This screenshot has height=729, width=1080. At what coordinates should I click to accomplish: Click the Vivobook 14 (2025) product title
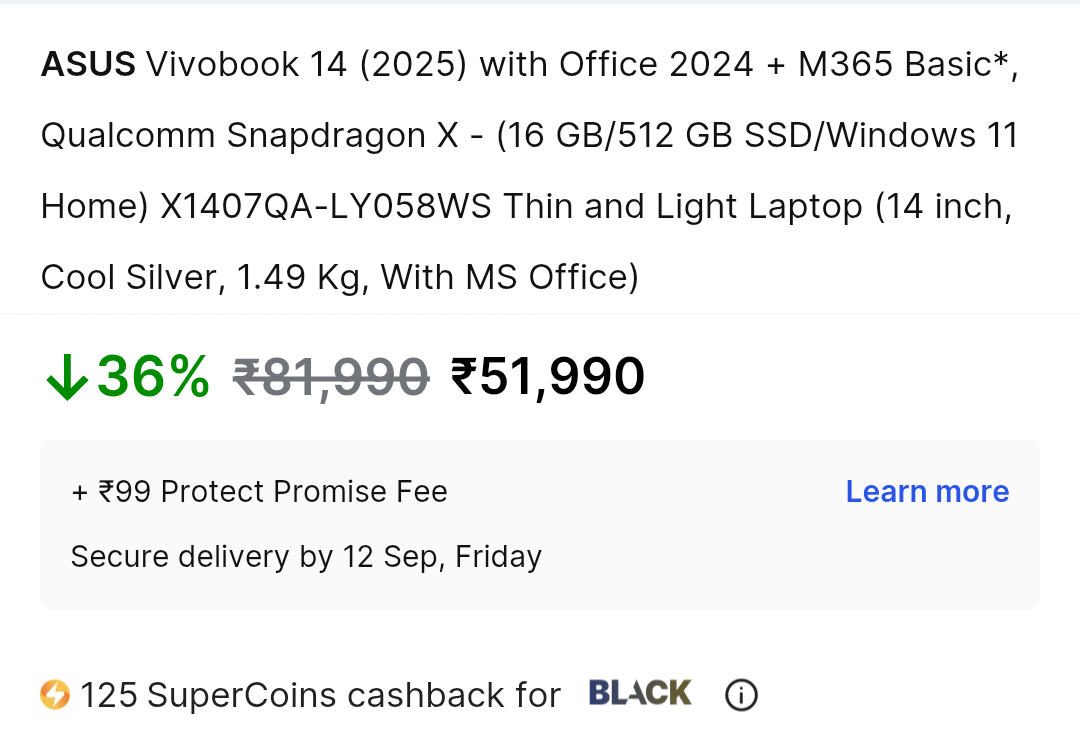coord(307,65)
